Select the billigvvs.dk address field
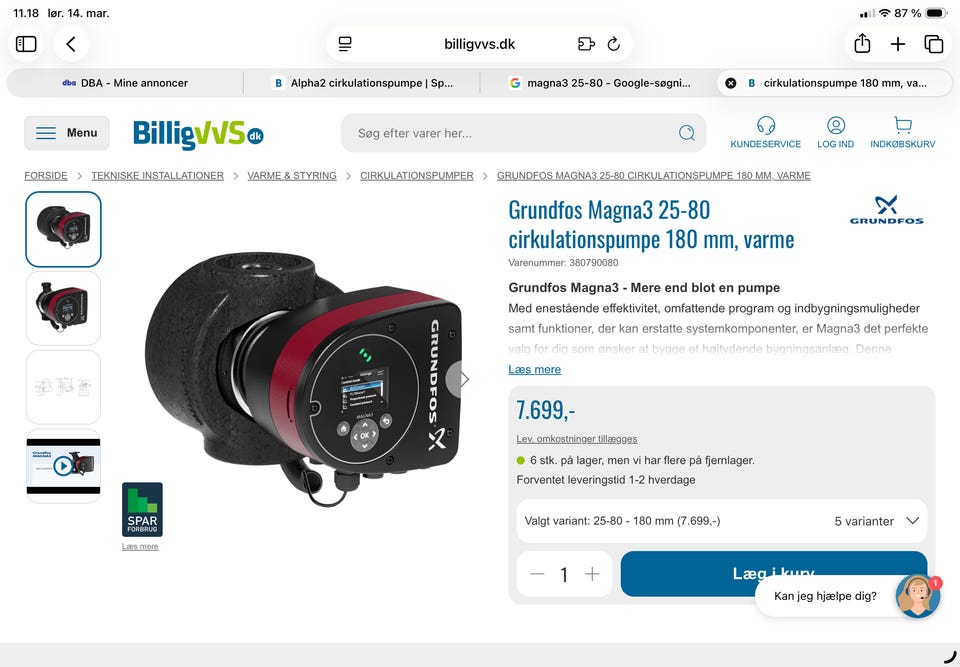960x667 pixels. (x=479, y=44)
